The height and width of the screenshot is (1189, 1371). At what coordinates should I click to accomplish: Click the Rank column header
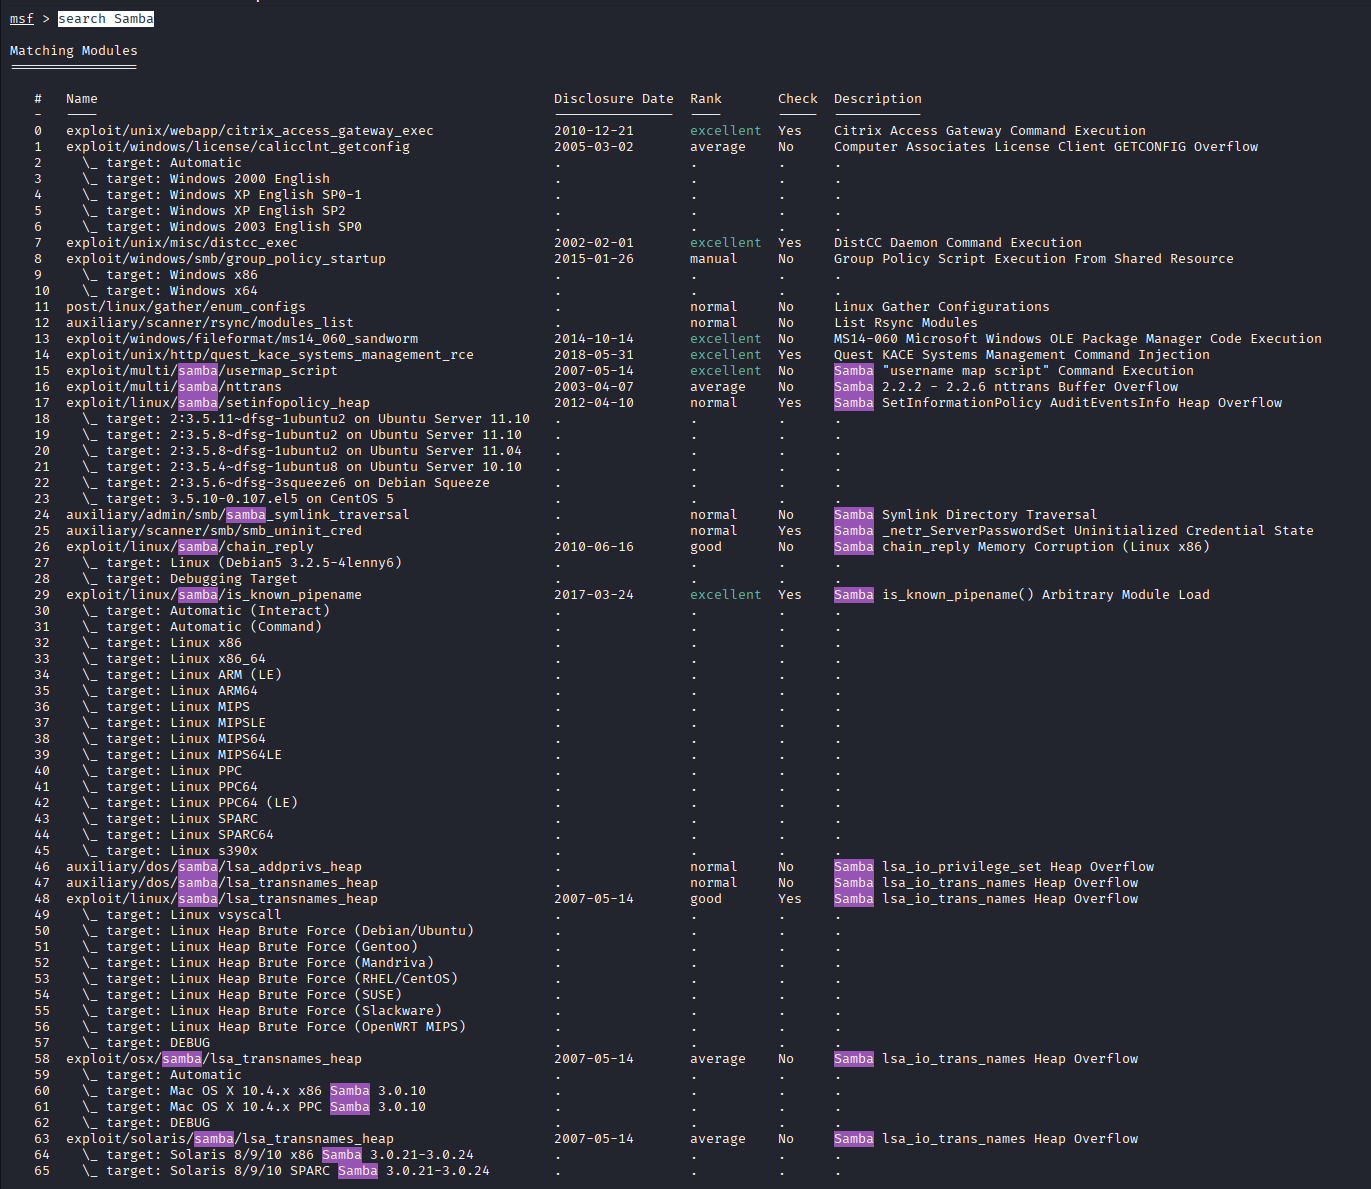click(x=705, y=99)
